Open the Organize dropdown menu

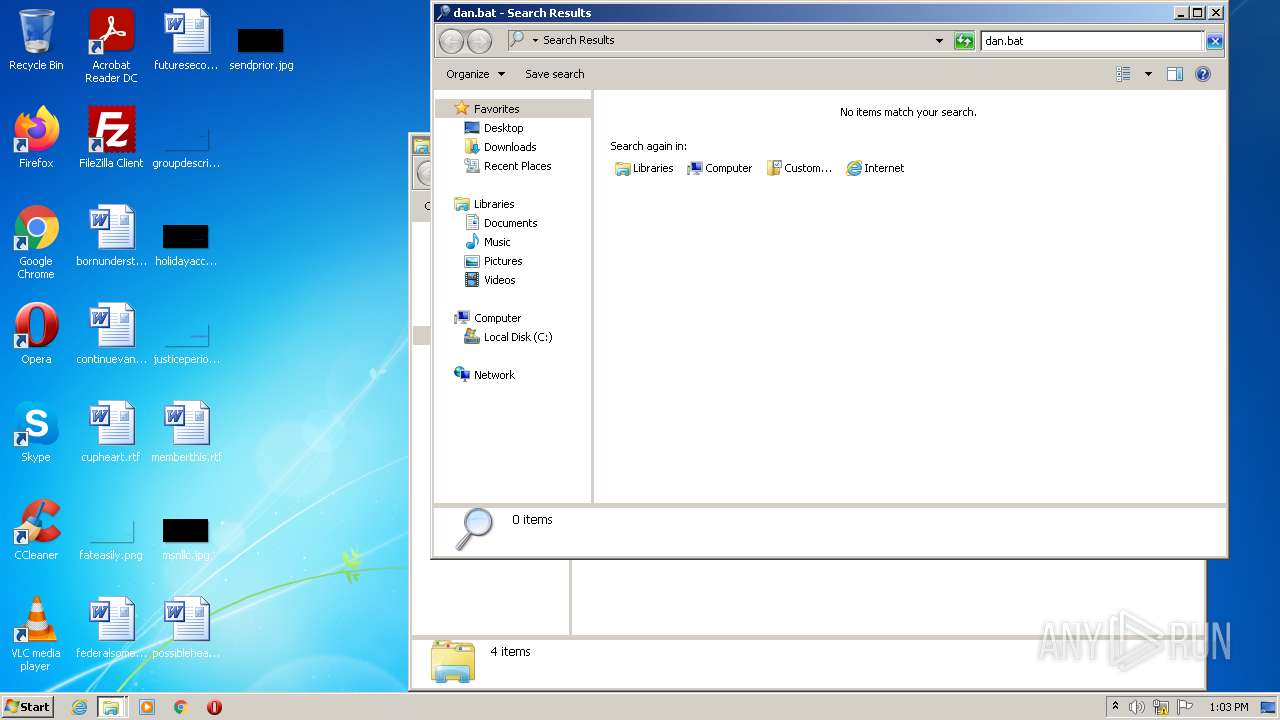click(475, 74)
